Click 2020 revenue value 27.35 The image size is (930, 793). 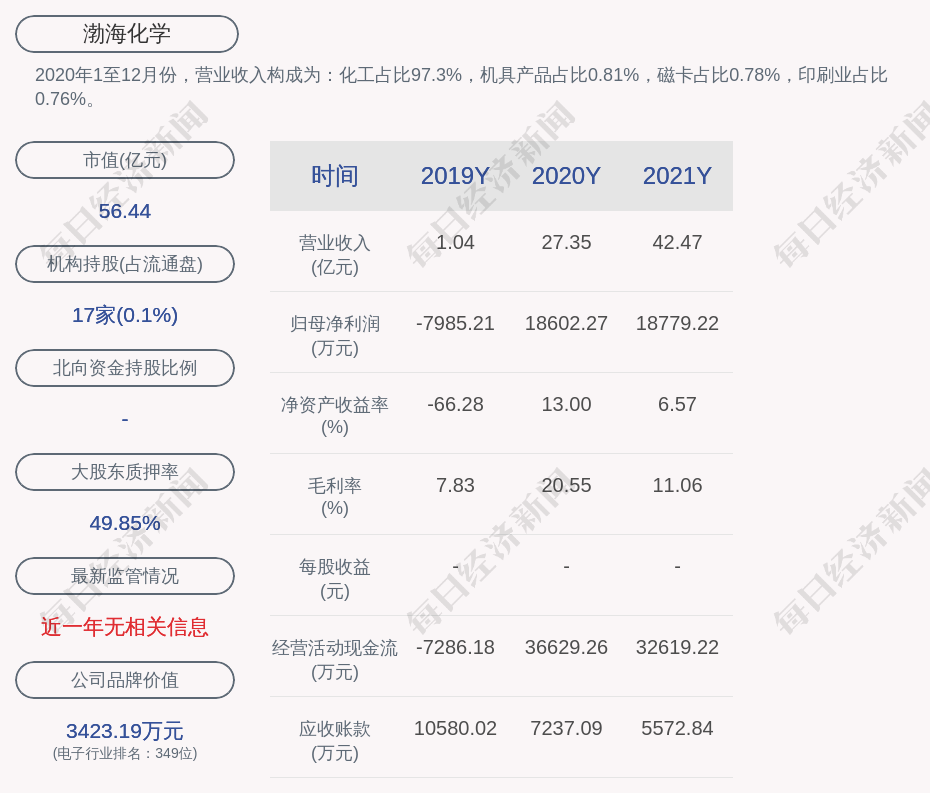[x=566, y=243]
